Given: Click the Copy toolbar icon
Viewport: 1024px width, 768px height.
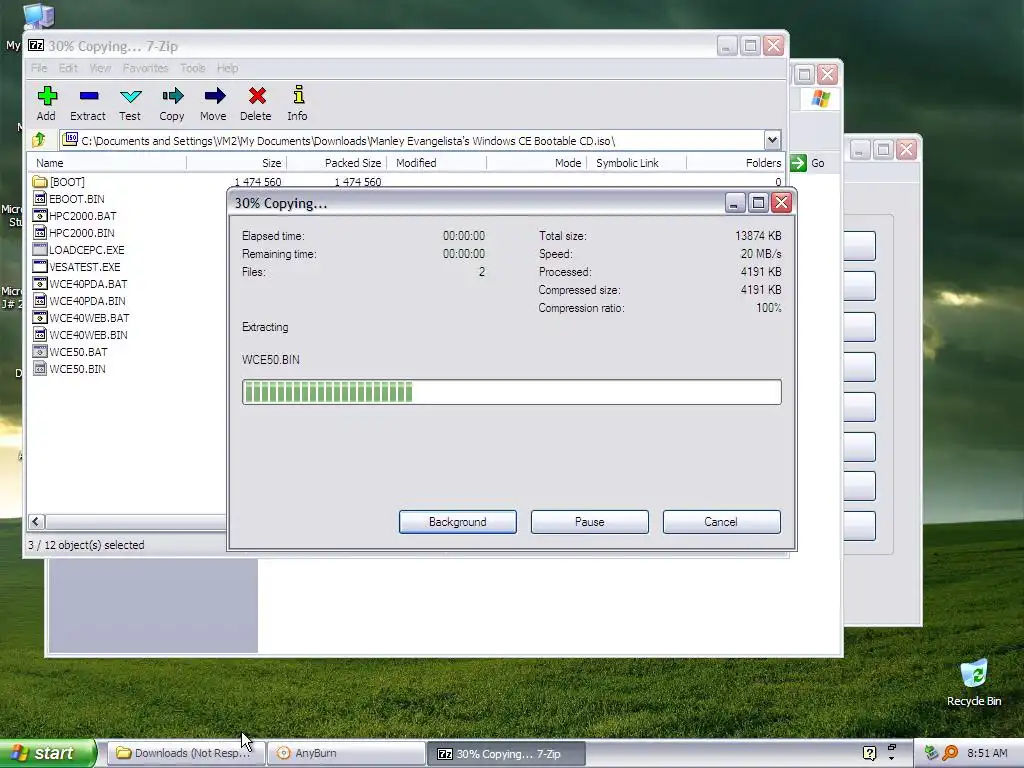Looking at the screenshot, I should click(x=172, y=96).
